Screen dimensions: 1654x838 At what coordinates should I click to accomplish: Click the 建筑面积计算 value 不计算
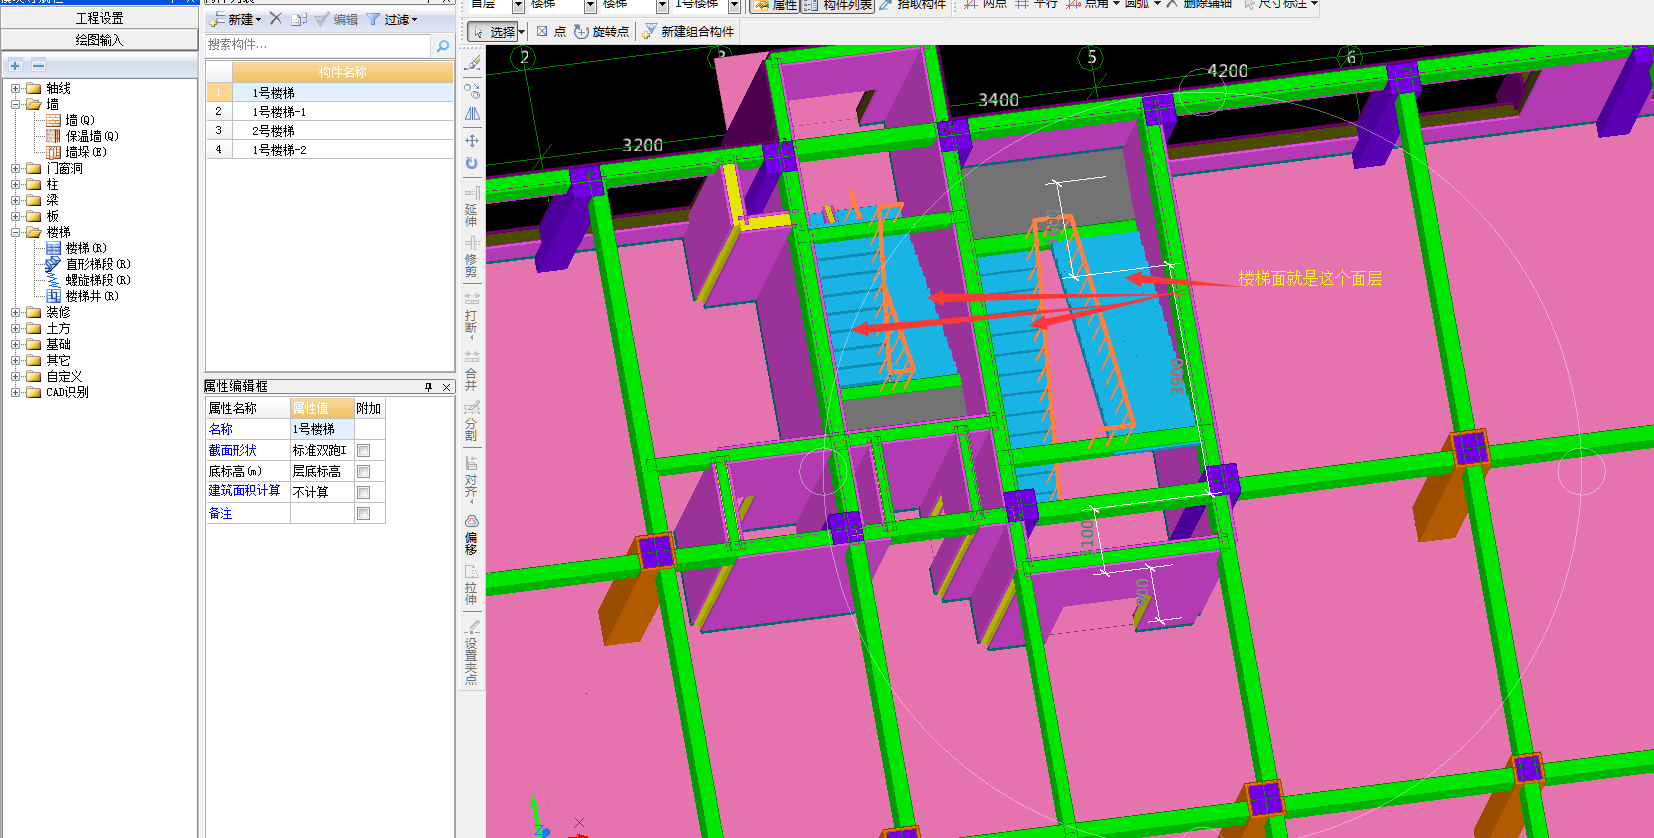point(322,493)
